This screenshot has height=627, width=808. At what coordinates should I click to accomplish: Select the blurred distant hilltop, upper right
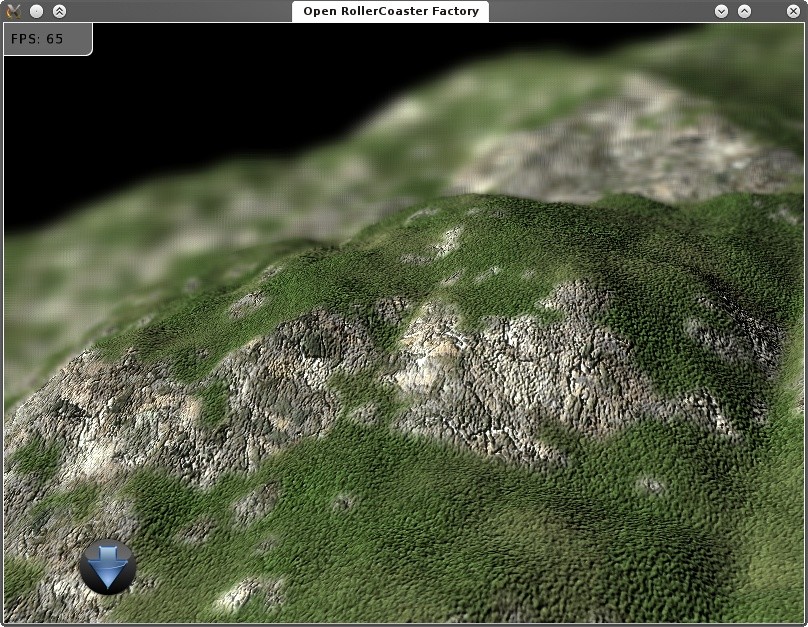(x=640, y=130)
